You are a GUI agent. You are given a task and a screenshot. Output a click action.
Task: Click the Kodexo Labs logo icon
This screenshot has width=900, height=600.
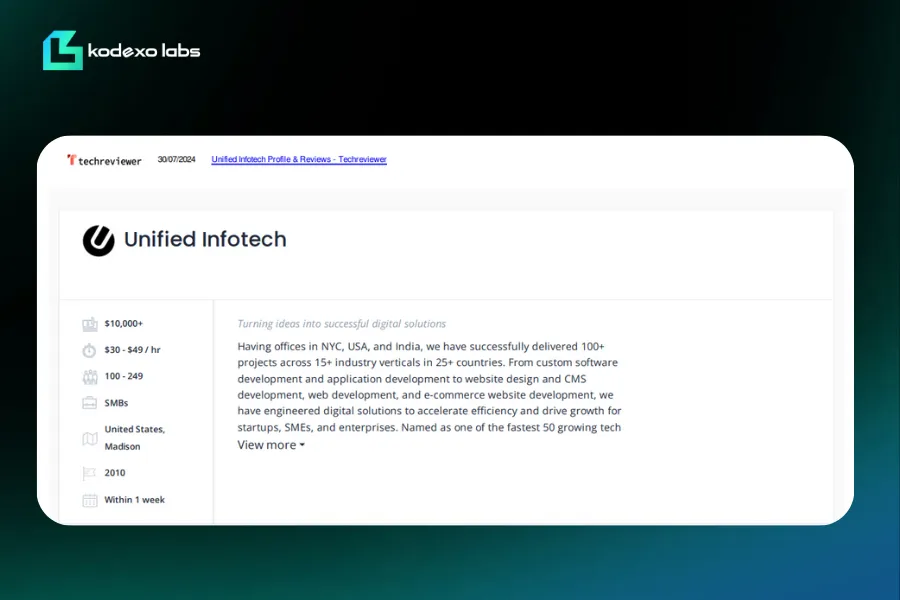pos(63,51)
